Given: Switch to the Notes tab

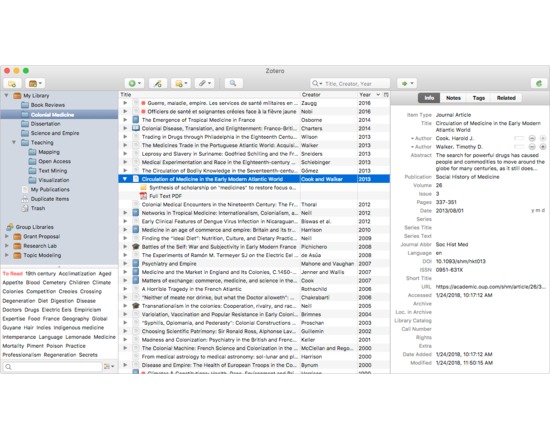Looking at the screenshot, I should tap(453, 98).
